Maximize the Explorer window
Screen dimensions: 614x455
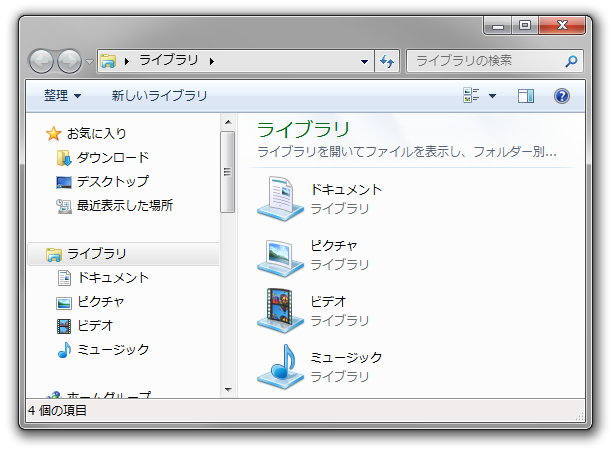pos(525,26)
